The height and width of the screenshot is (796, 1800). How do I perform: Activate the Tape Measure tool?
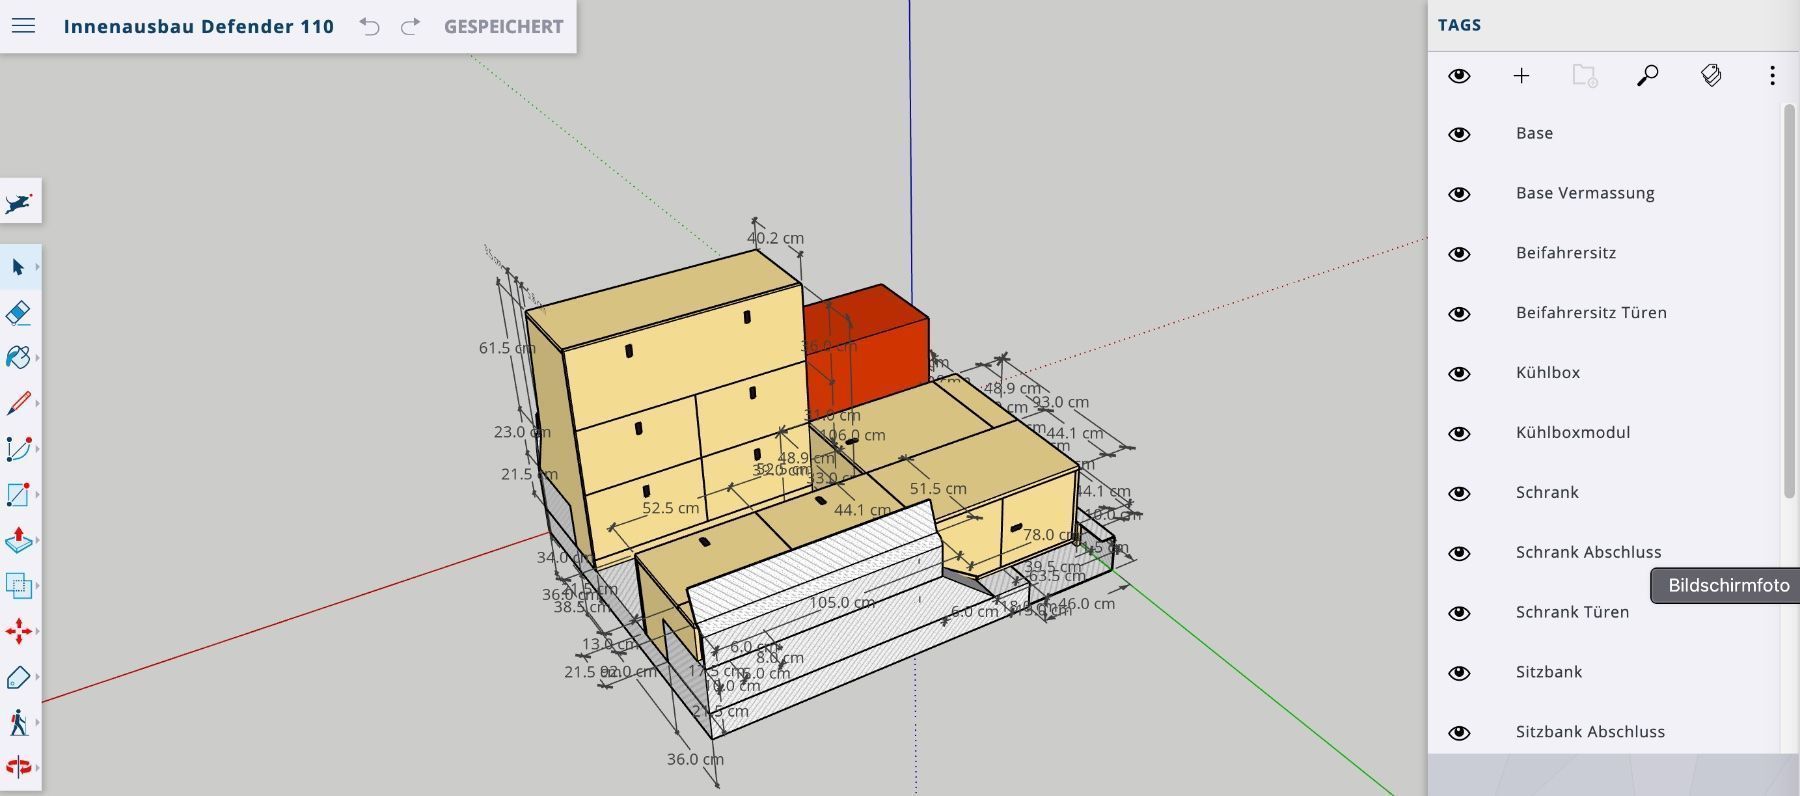(x=18, y=677)
